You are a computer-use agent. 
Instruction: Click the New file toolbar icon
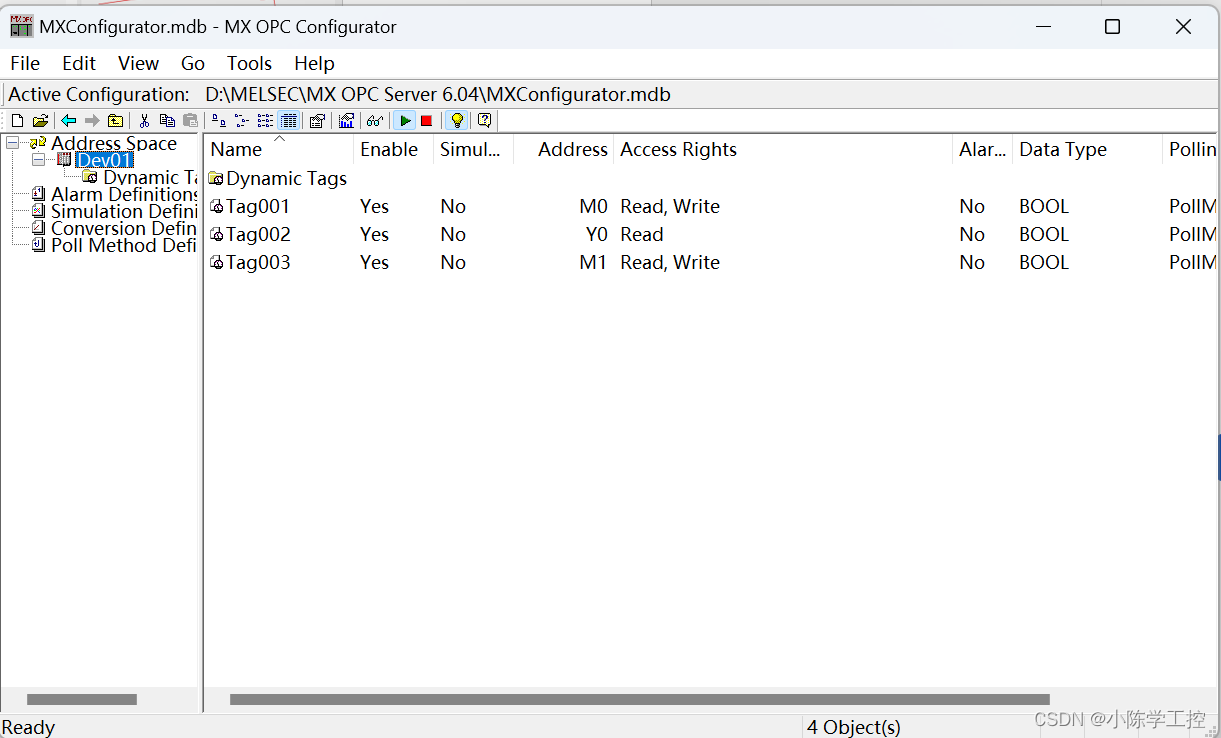(x=17, y=121)
